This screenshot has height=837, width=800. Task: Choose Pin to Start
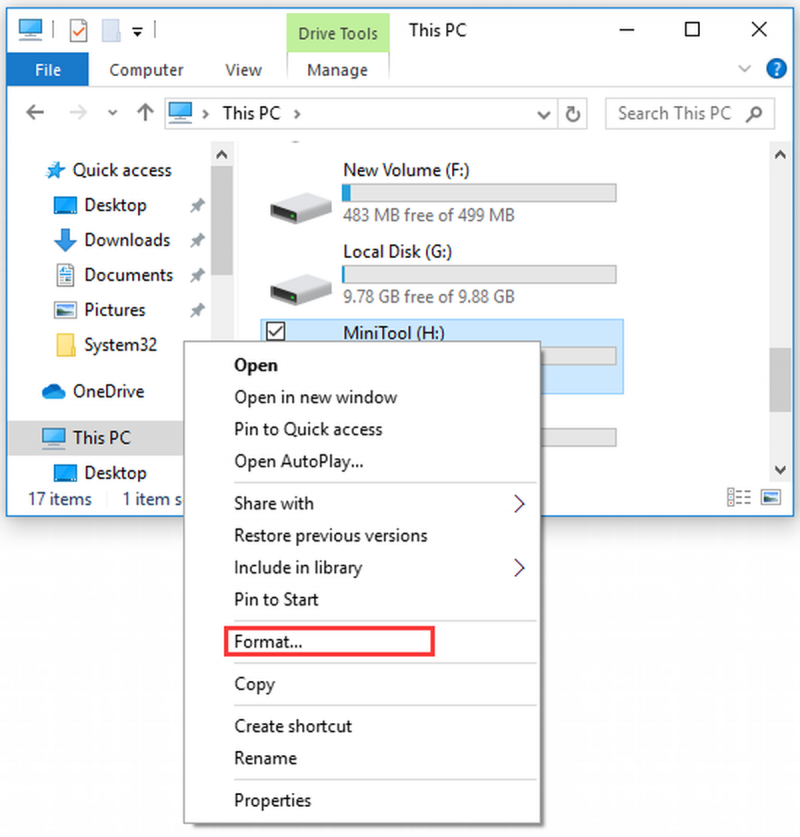pyautogui.click(x=276, y=599)
